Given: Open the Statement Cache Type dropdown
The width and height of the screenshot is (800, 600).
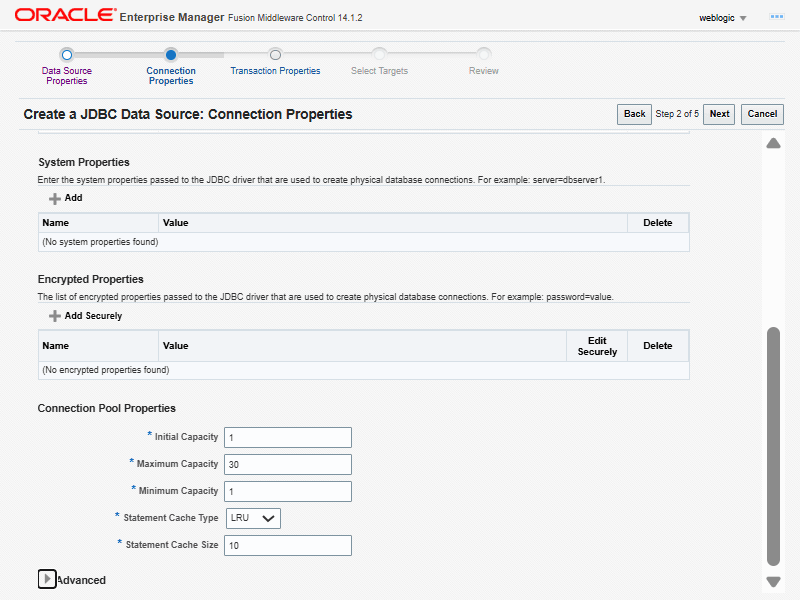Looking at the screenshot, I should [254, 518].
